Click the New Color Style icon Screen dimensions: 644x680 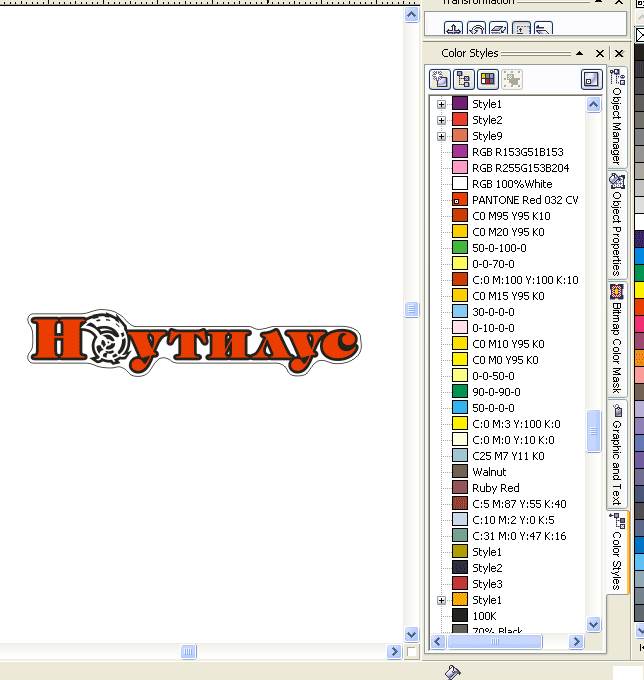click(x=440, y=79)
